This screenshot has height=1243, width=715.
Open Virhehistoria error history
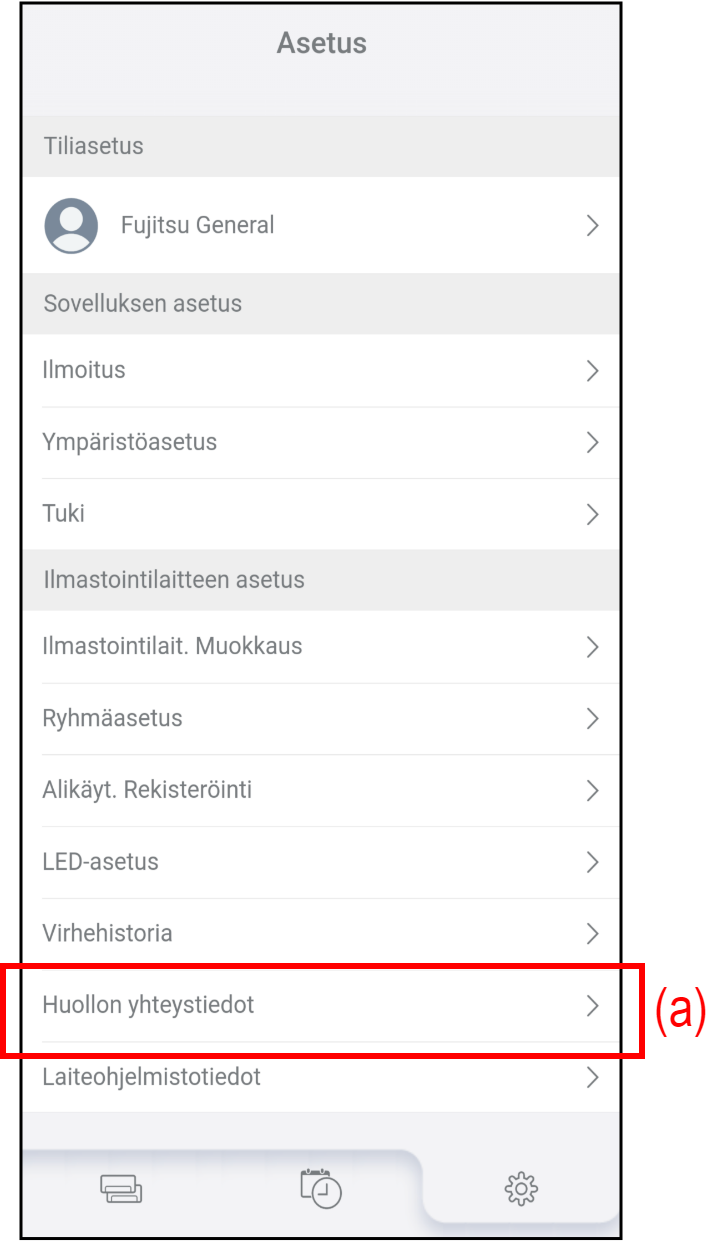tap(107, 934)
